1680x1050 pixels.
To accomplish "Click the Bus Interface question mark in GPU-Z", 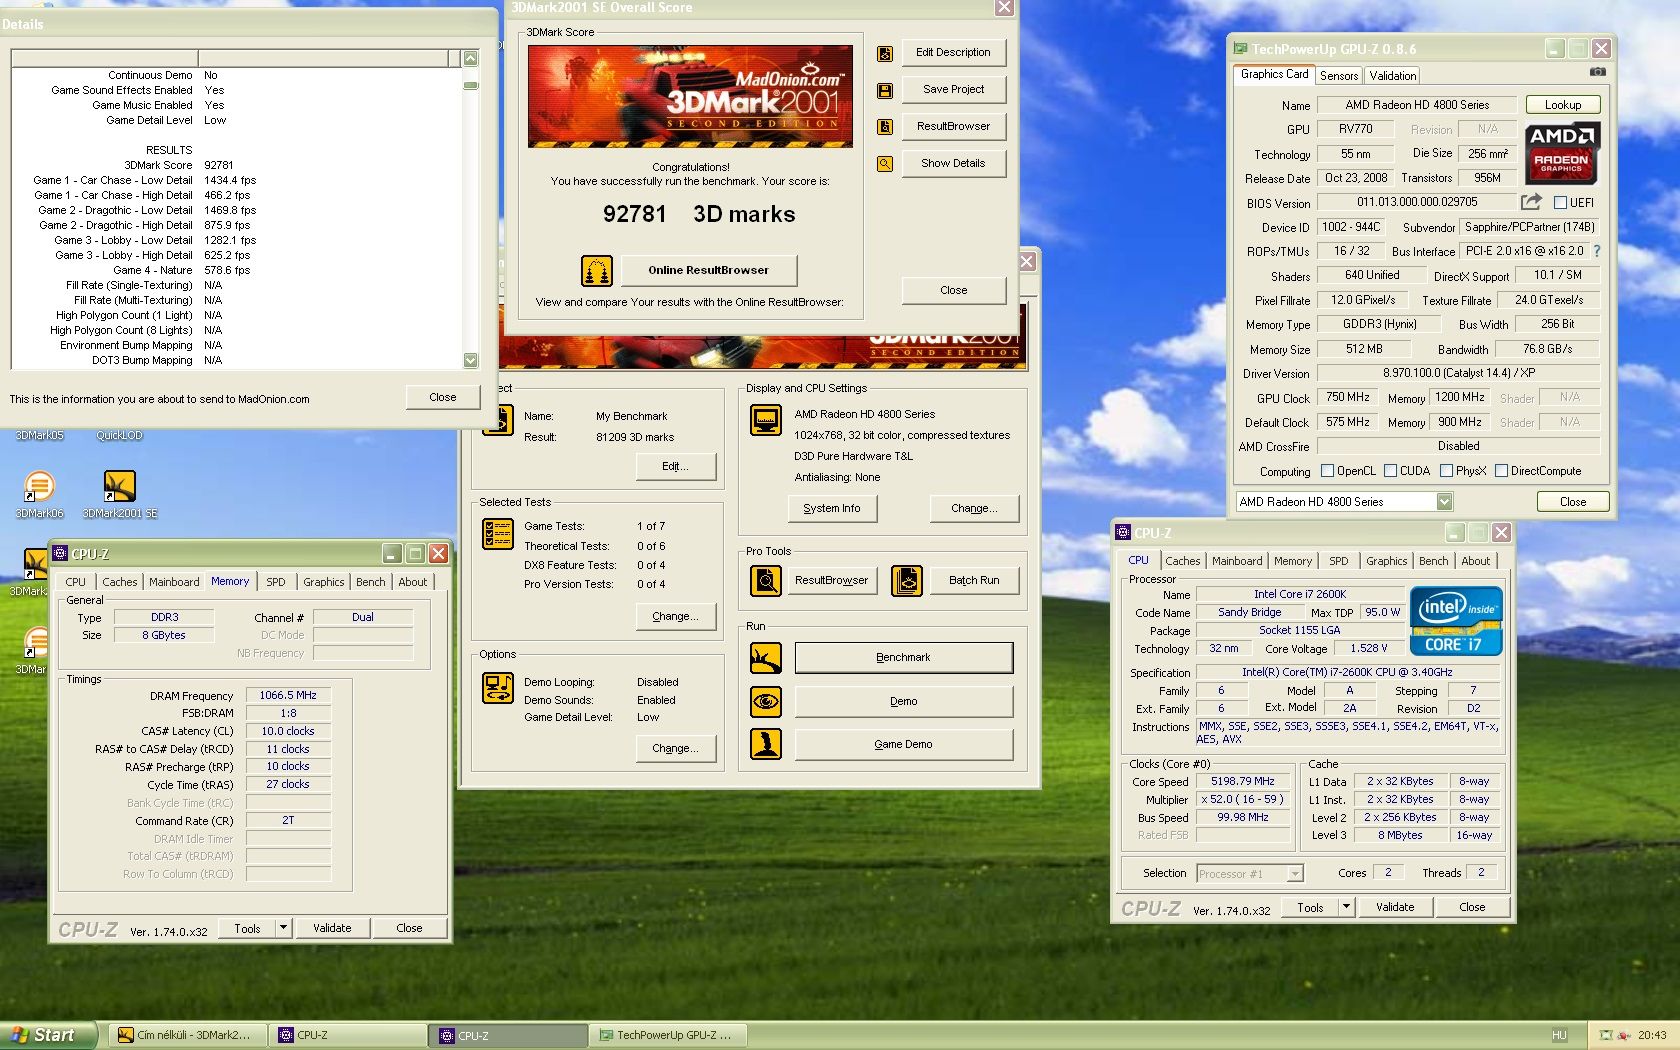I will pyautogui.click(x=1597, y=251).
